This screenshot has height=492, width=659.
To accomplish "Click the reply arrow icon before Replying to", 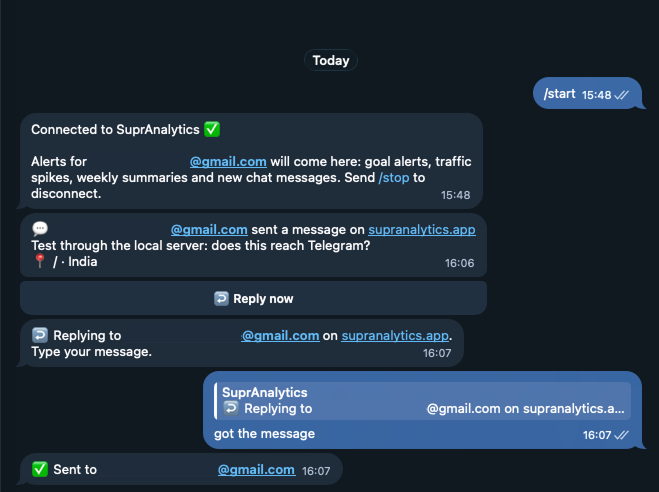I will 40,335.
